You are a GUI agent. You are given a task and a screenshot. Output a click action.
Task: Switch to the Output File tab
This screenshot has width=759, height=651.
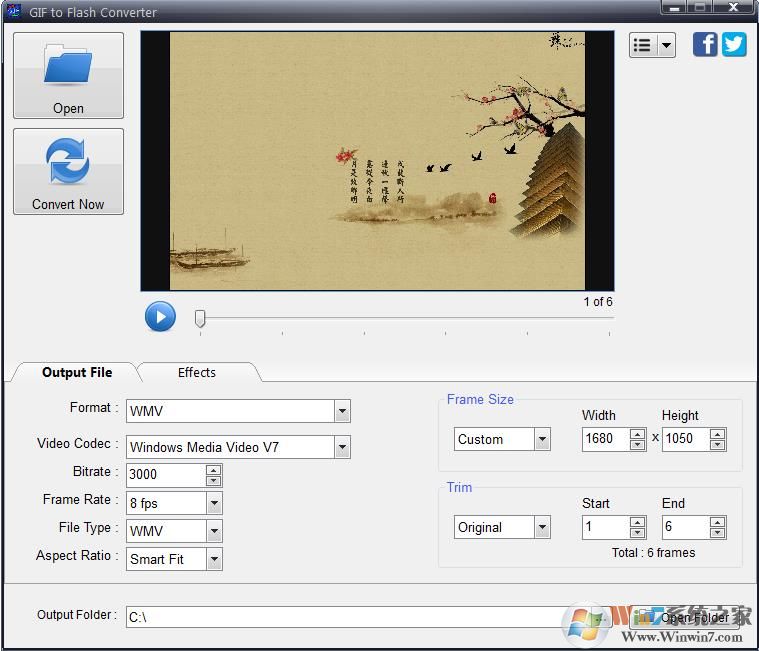tap(77, 372)
